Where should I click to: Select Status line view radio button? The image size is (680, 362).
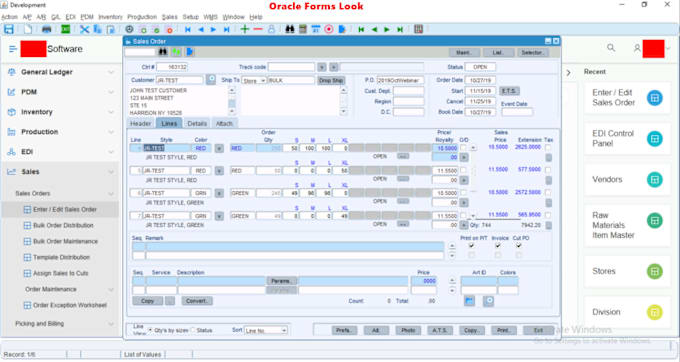pyautogui.click(x=193, y=330)
